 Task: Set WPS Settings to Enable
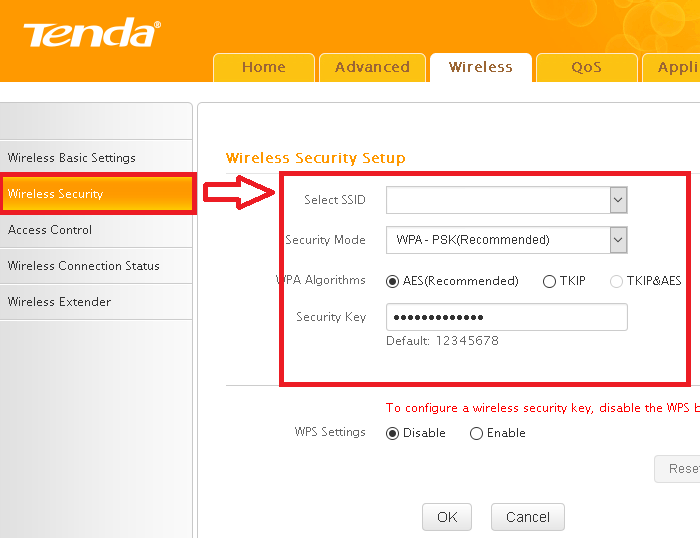(476, 434)
